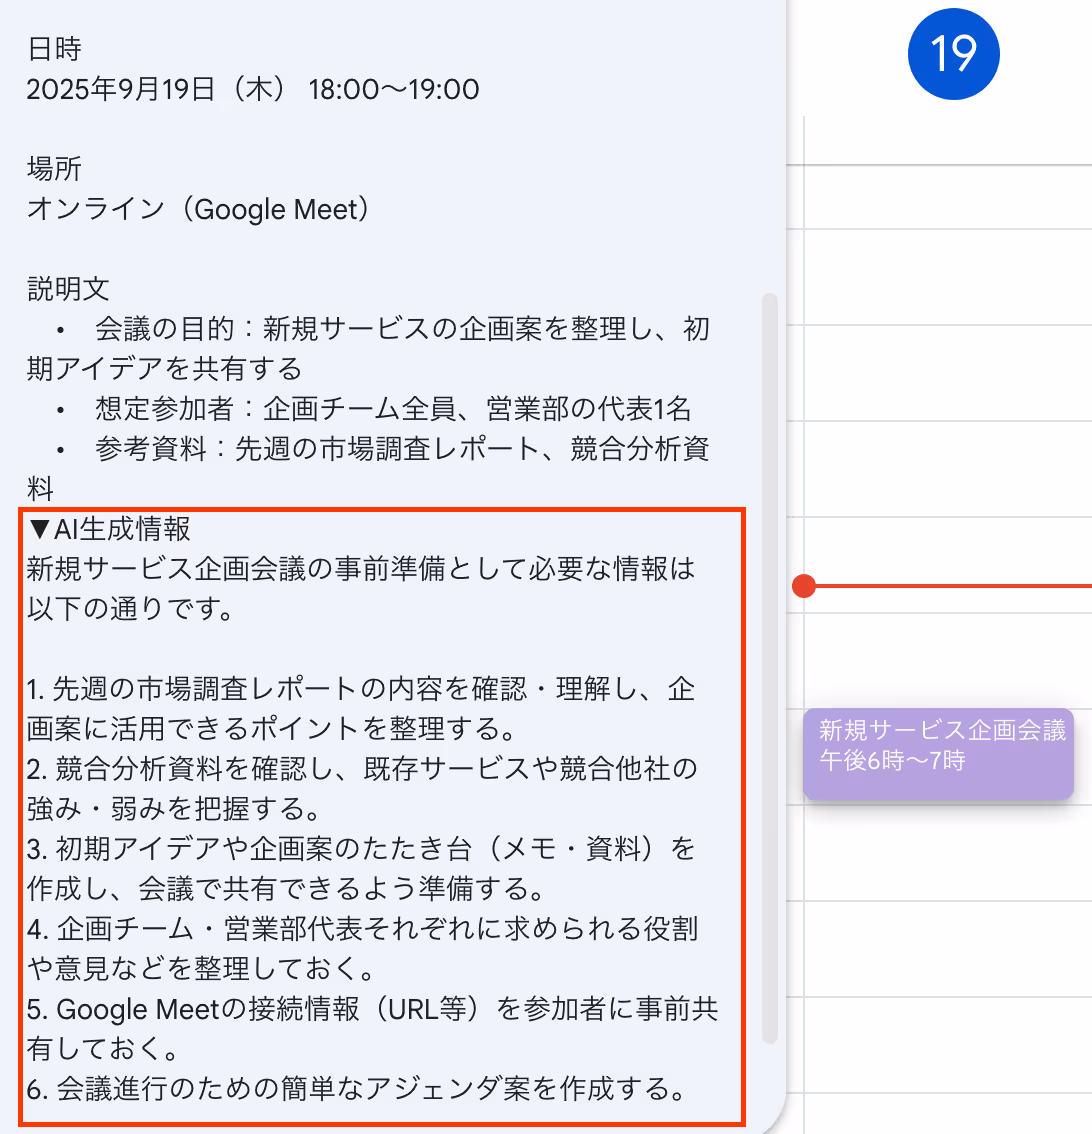Click the 午後6時〜7時 time on the event

(892, 761)
